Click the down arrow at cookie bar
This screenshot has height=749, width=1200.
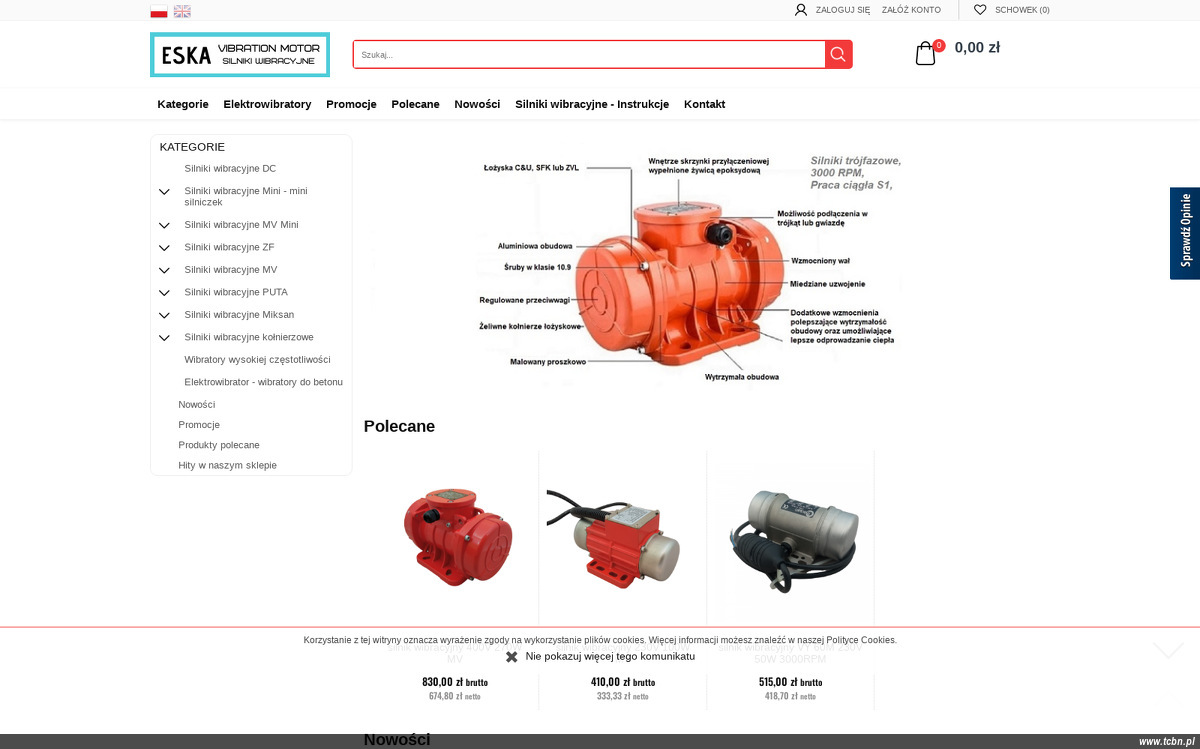point(1168,650)
